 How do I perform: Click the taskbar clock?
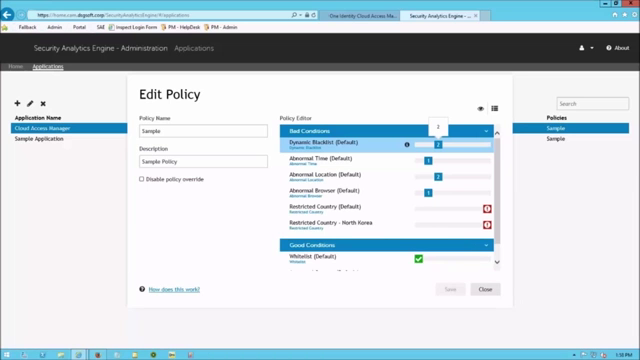pos(624,355)
